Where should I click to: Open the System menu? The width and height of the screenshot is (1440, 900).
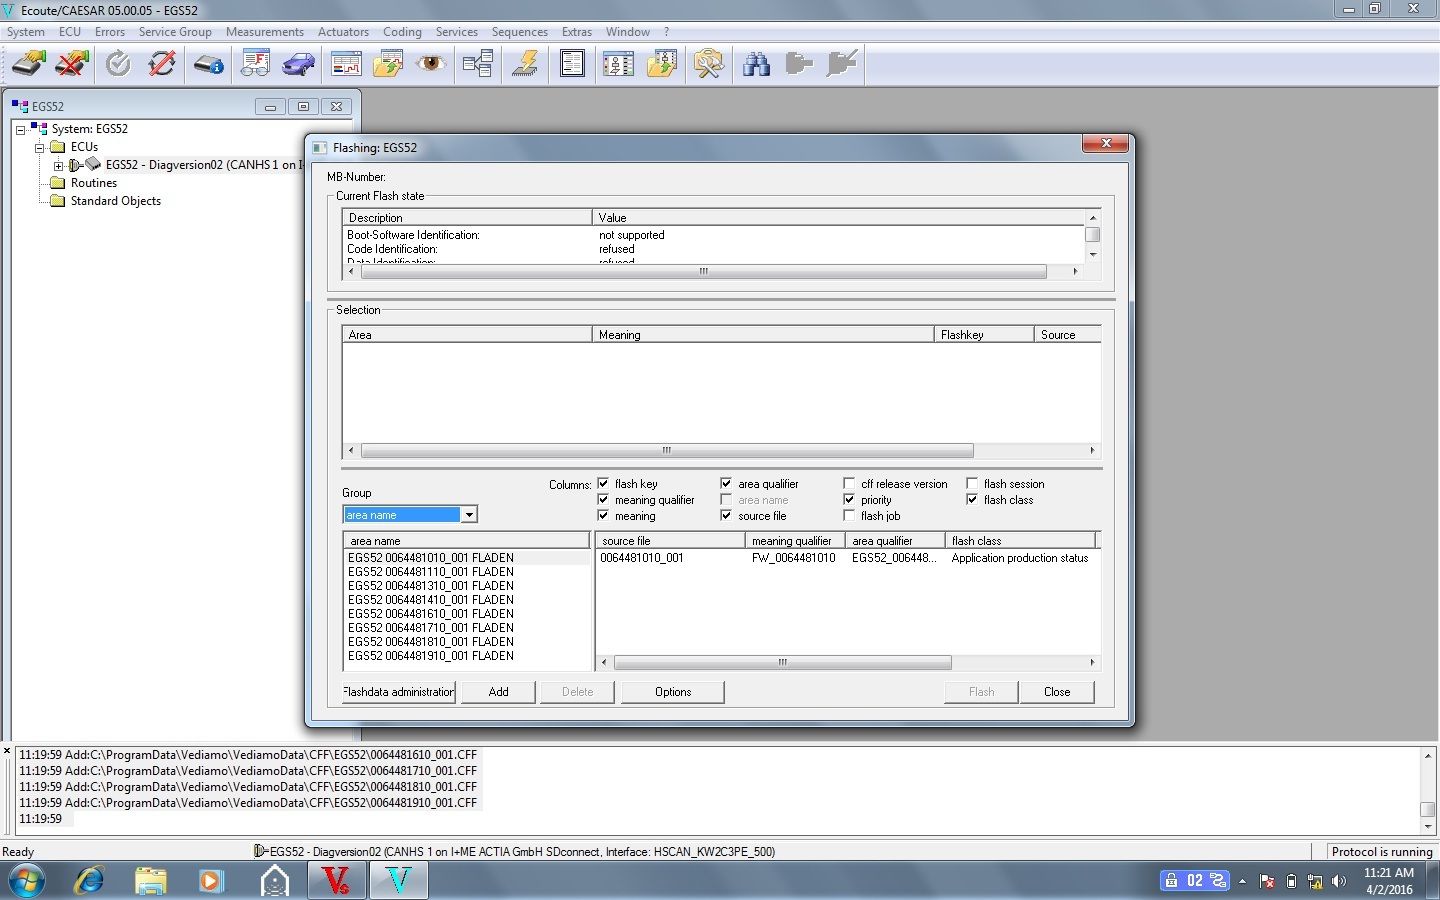click(x=26, y=32)
